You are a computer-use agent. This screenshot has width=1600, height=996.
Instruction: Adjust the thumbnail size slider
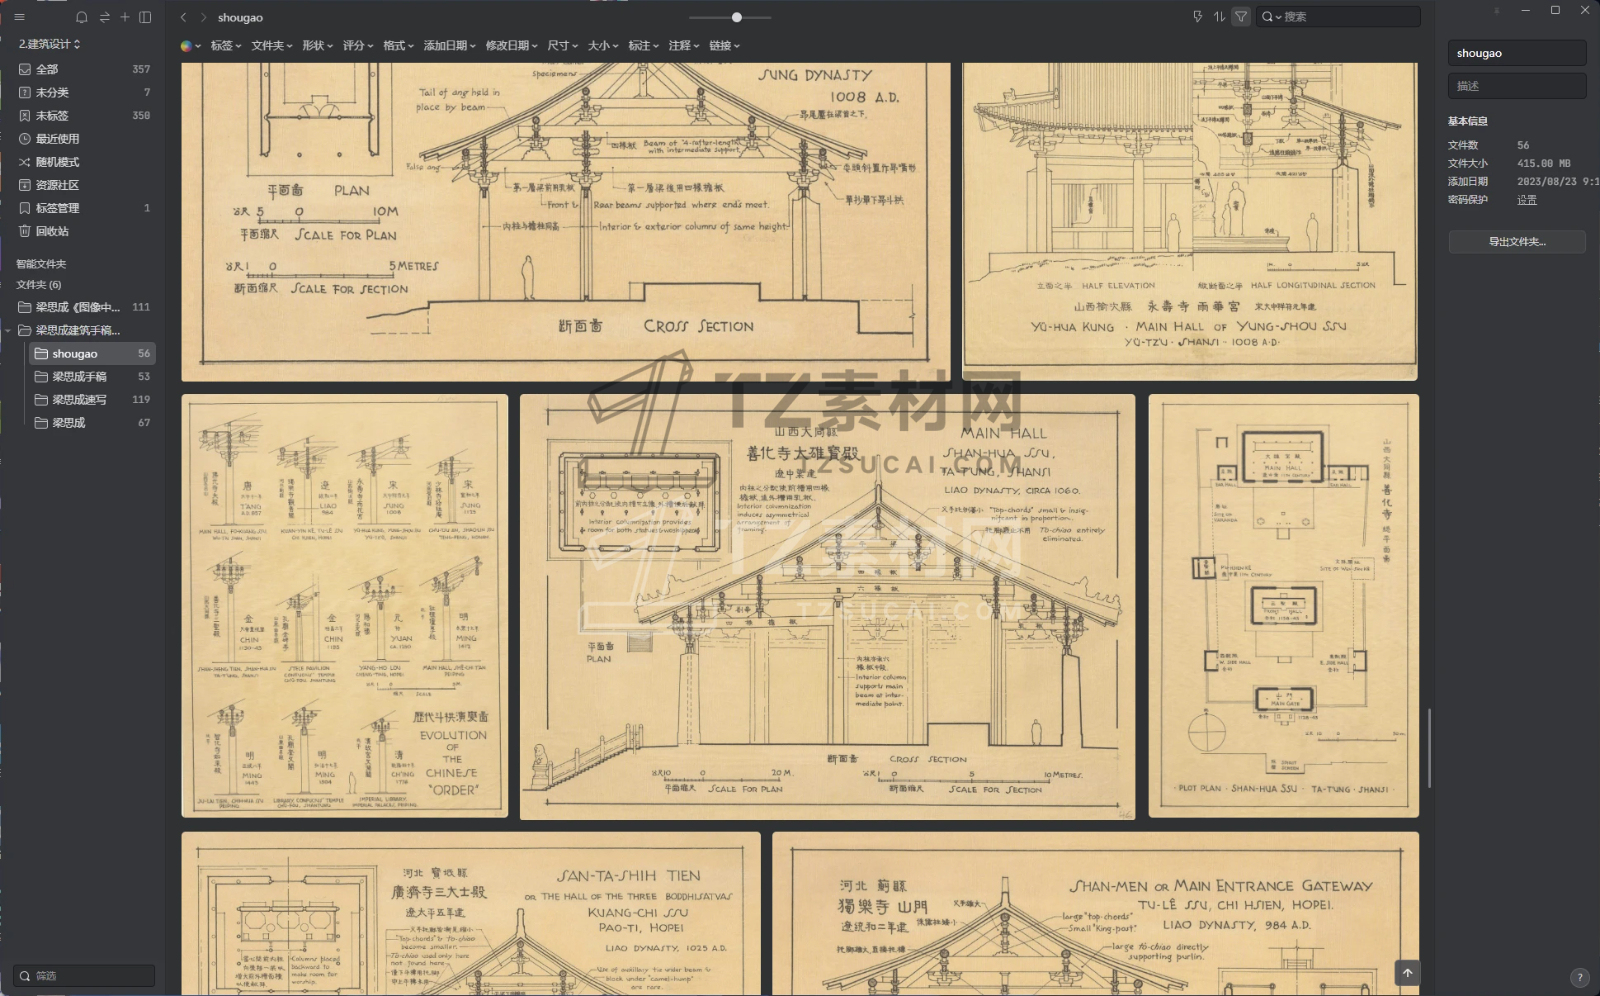(x=737, y=17)
